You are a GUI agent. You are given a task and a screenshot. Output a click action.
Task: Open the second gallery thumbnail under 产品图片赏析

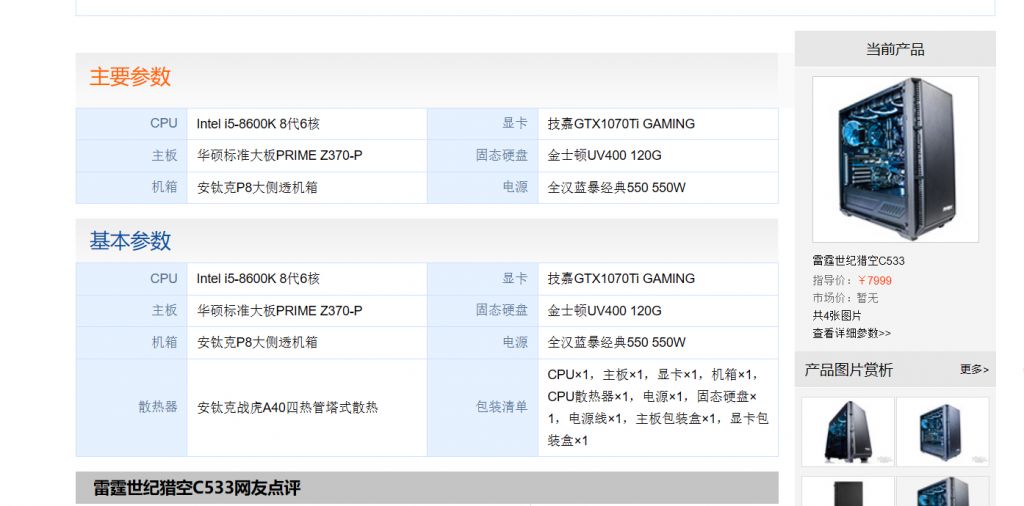[942, 432]
